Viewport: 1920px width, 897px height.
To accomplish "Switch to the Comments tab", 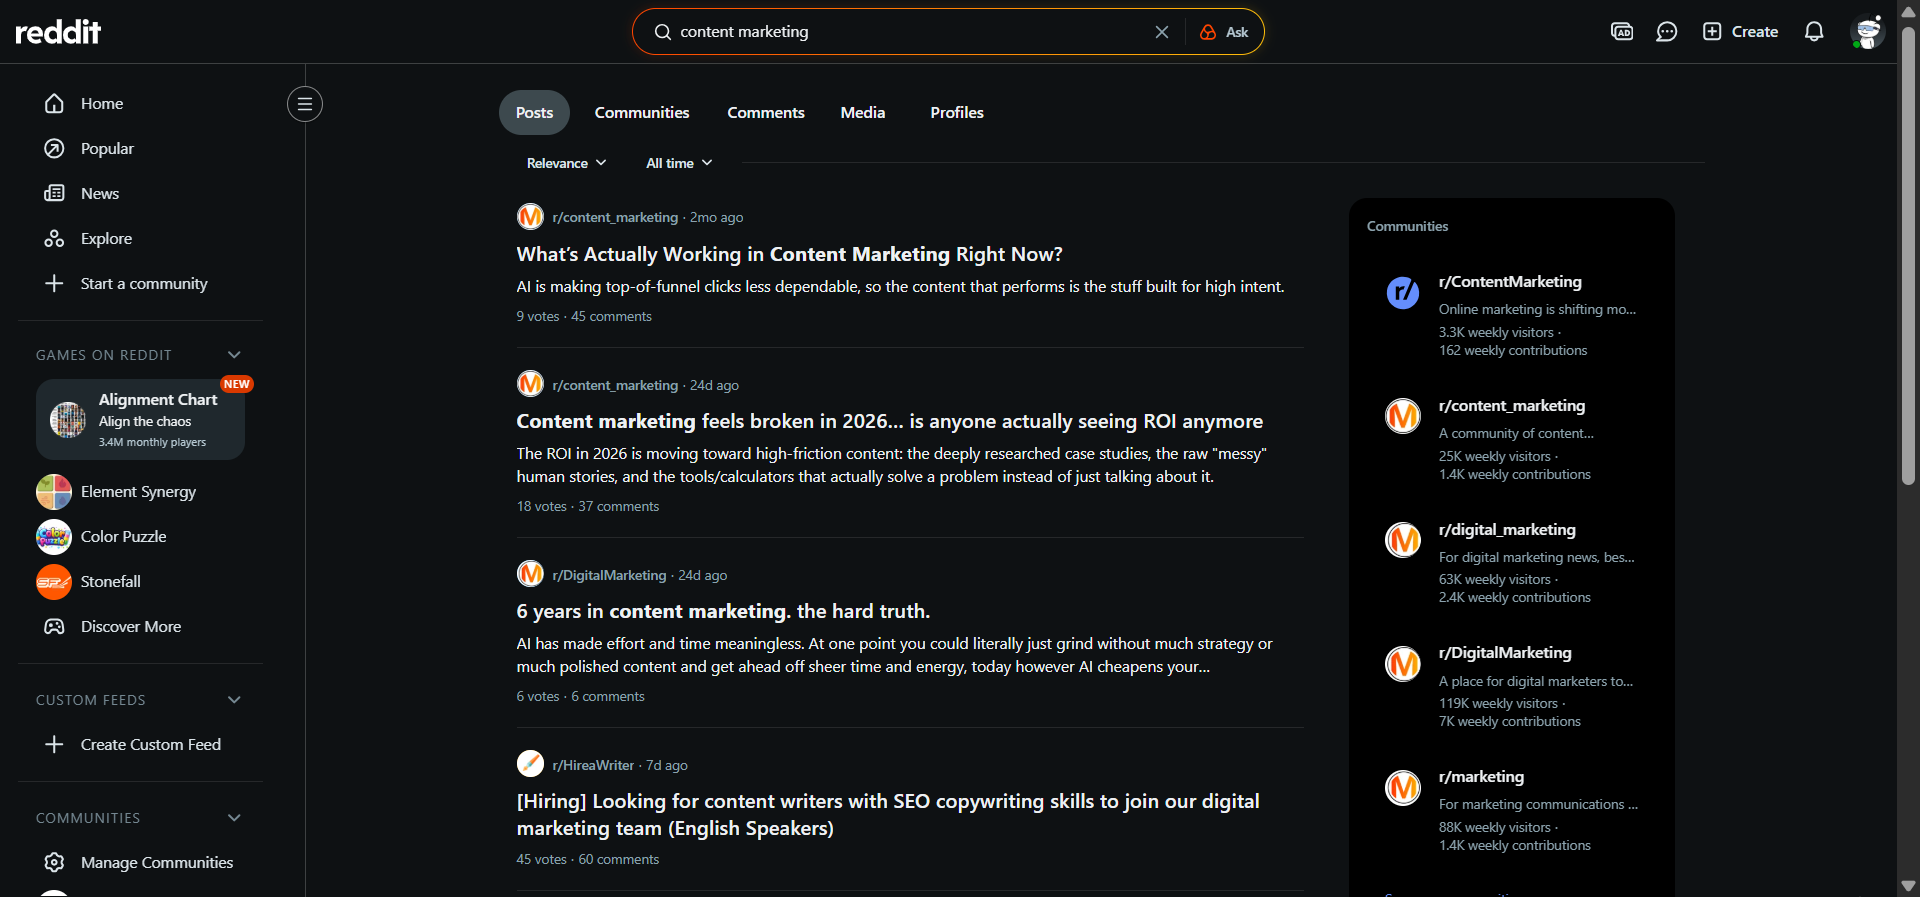I will [766, 113].
